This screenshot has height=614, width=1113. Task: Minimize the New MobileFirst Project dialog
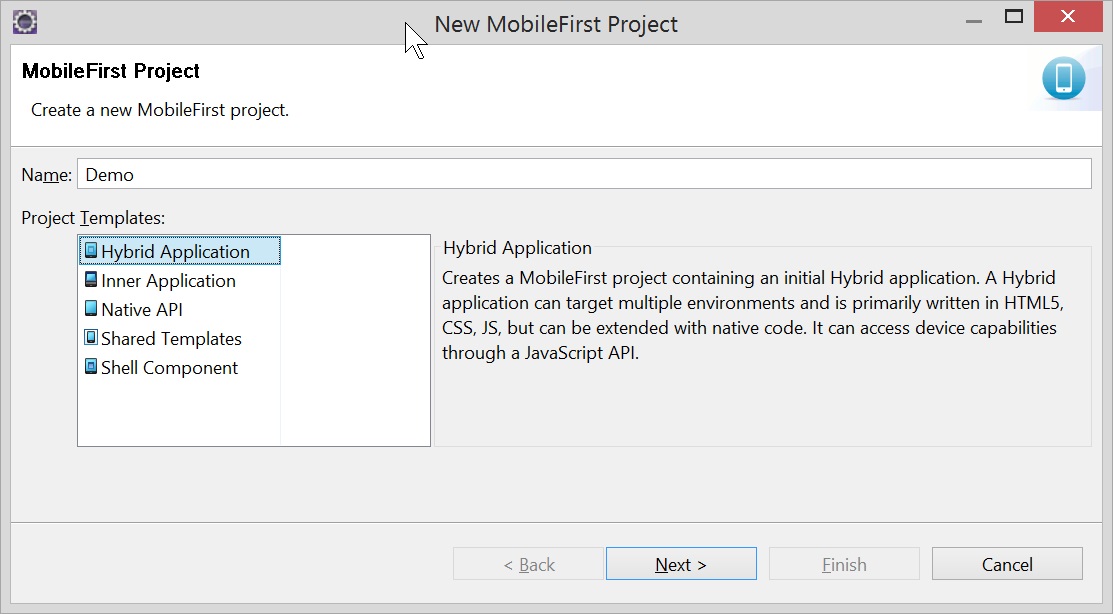[x=971, y=19]
